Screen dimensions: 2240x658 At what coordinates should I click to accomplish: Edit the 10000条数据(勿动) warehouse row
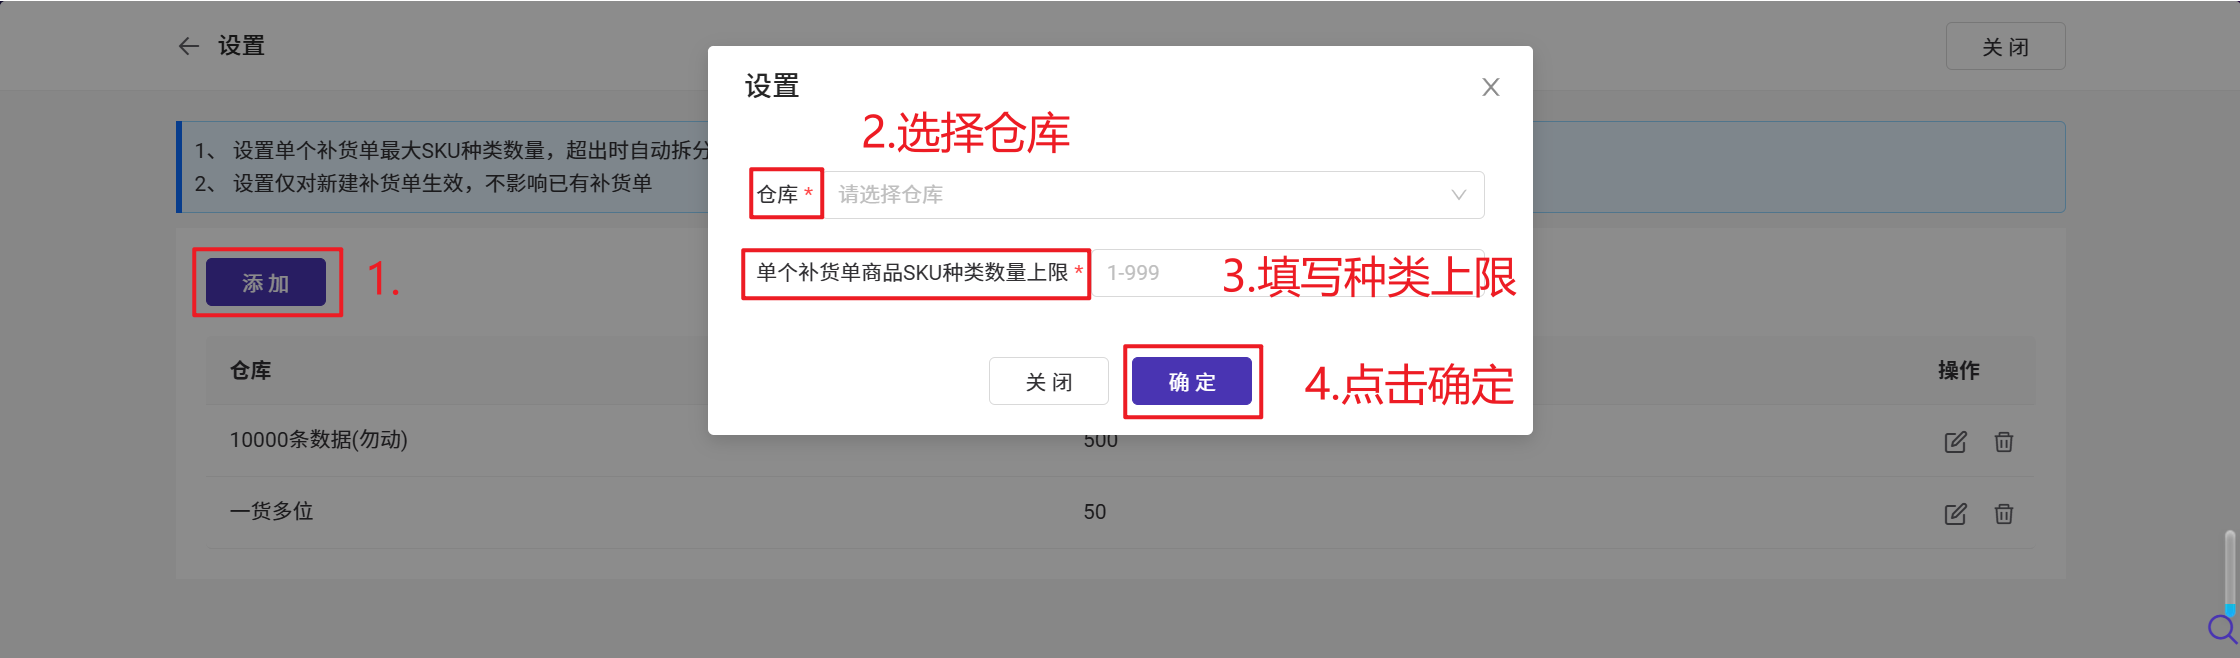[1955, 442]
